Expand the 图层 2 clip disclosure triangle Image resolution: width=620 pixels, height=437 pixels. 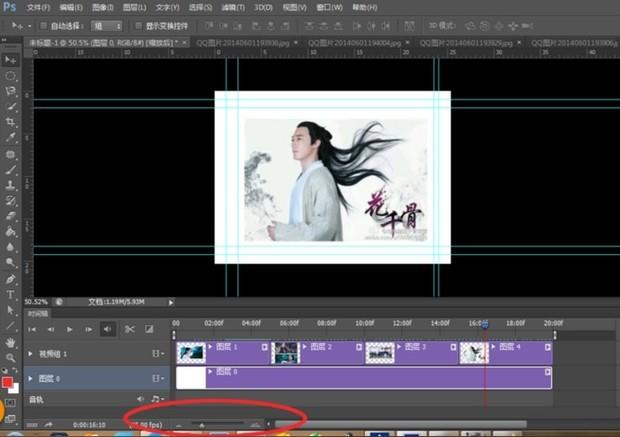click(x=304, y=347)
